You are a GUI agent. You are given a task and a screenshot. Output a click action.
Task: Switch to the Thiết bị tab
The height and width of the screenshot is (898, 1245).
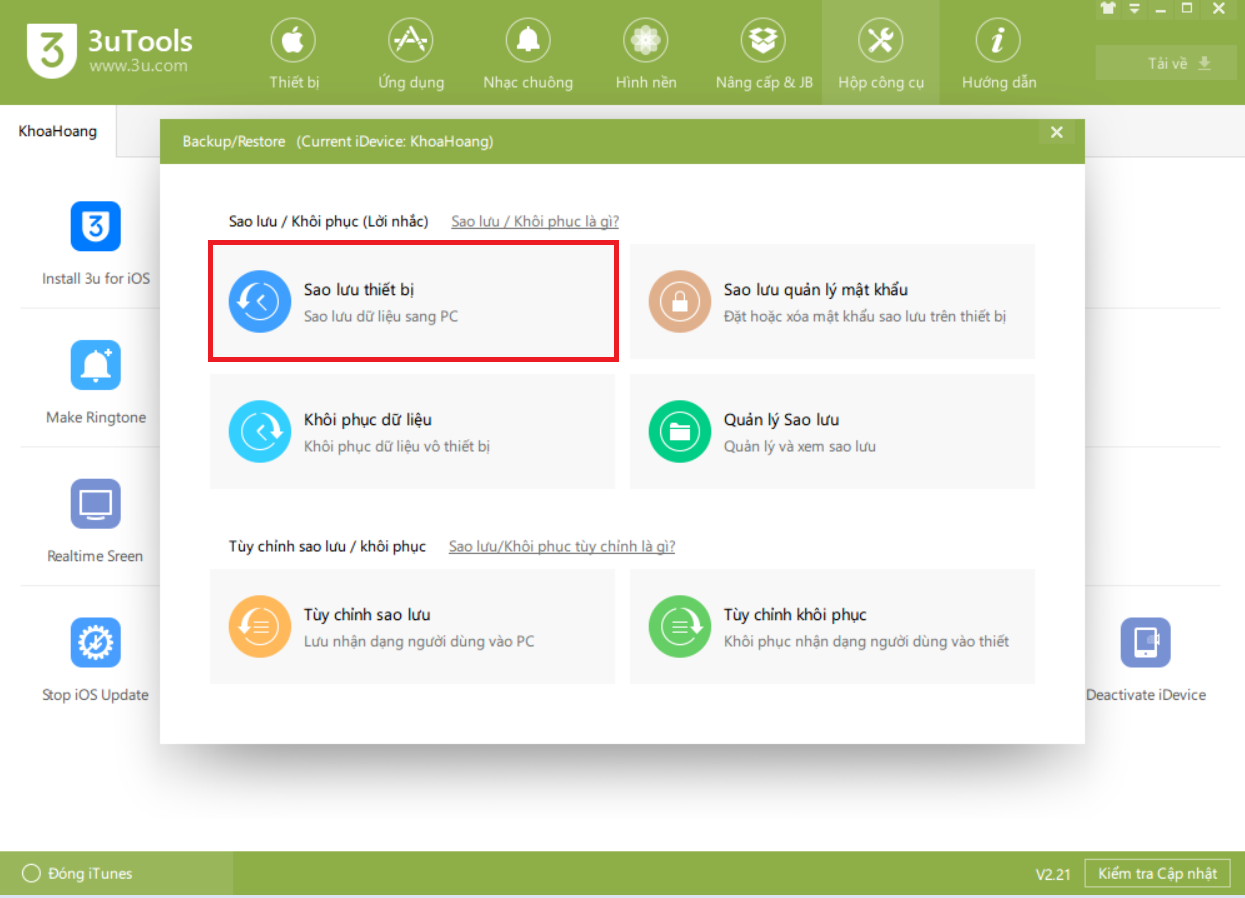click(293, 54)
